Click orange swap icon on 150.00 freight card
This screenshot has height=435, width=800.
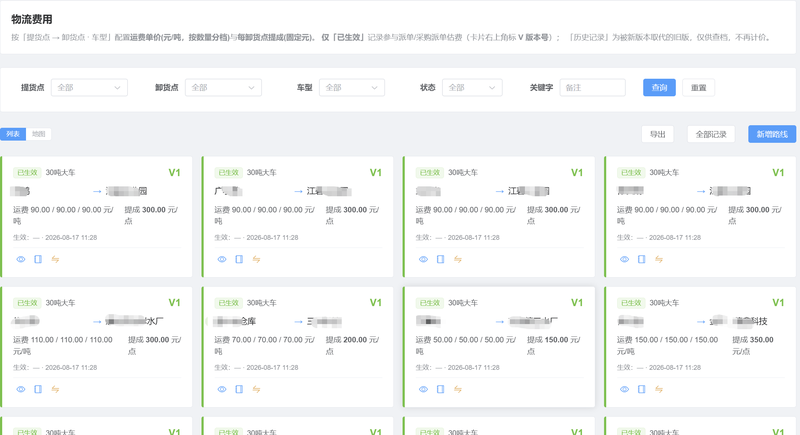[659, 389]
